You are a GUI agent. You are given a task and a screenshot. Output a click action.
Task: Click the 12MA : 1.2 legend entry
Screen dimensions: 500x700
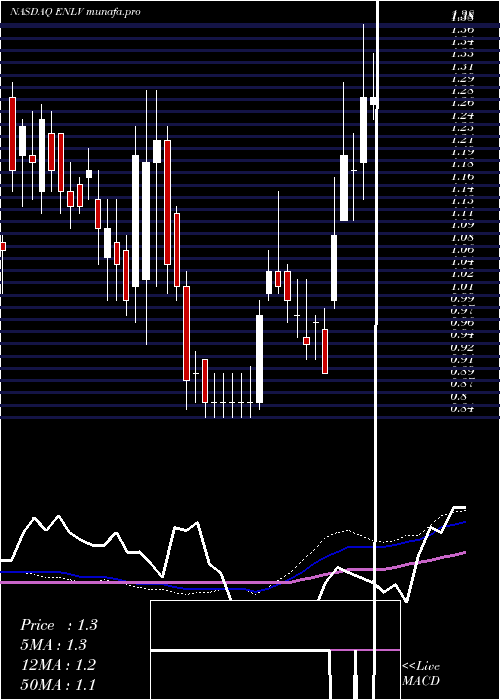point(58,665)
